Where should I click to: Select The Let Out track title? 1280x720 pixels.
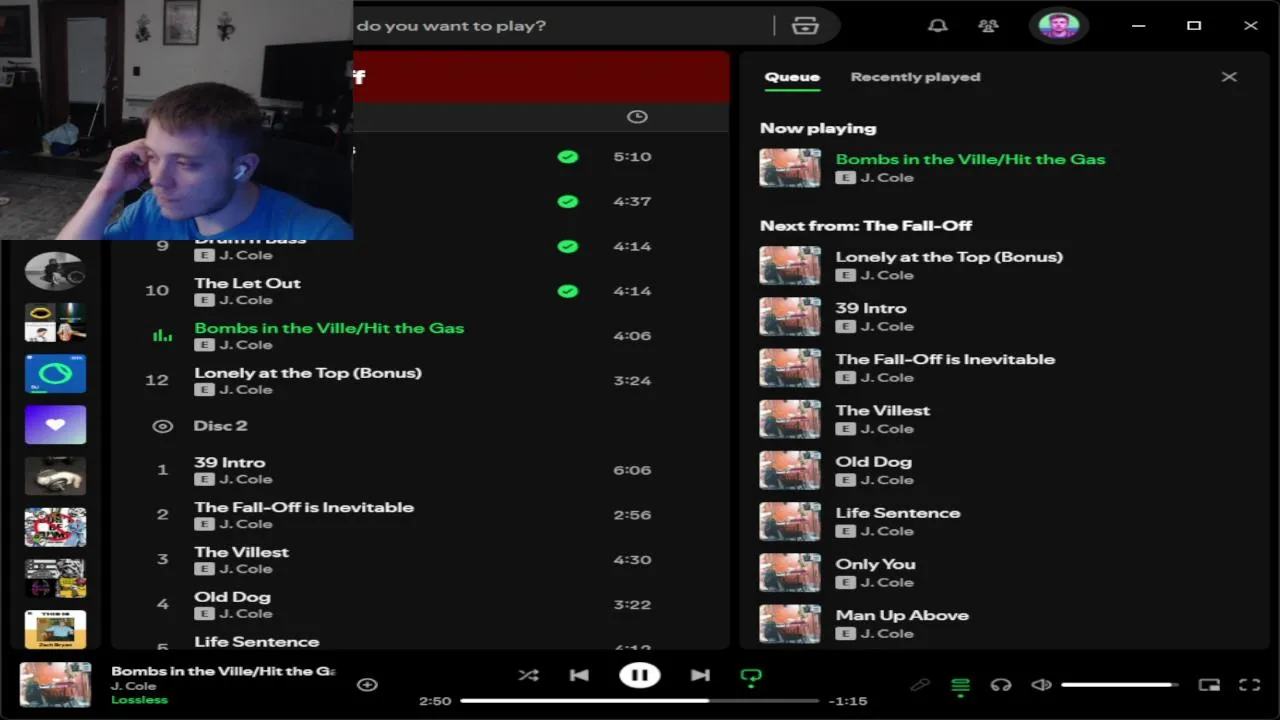point(247,283)
